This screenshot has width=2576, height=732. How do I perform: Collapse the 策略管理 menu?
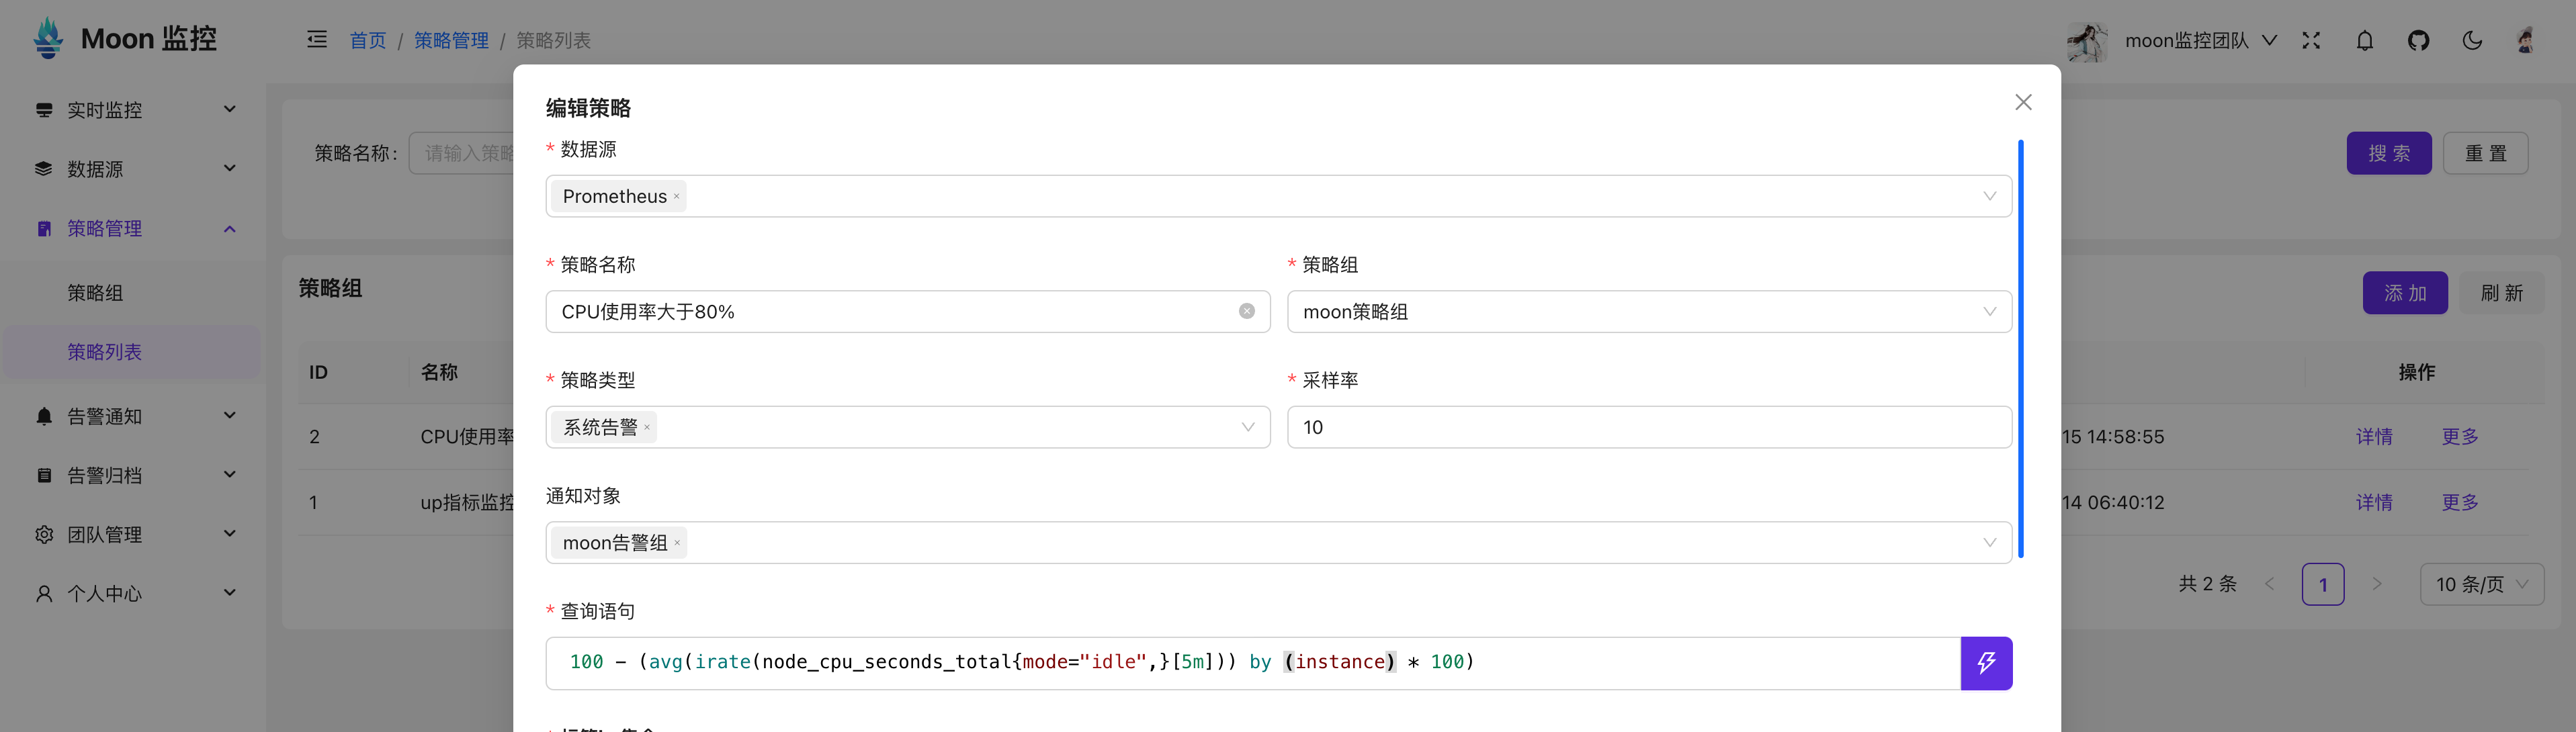(x=230, y=229)
